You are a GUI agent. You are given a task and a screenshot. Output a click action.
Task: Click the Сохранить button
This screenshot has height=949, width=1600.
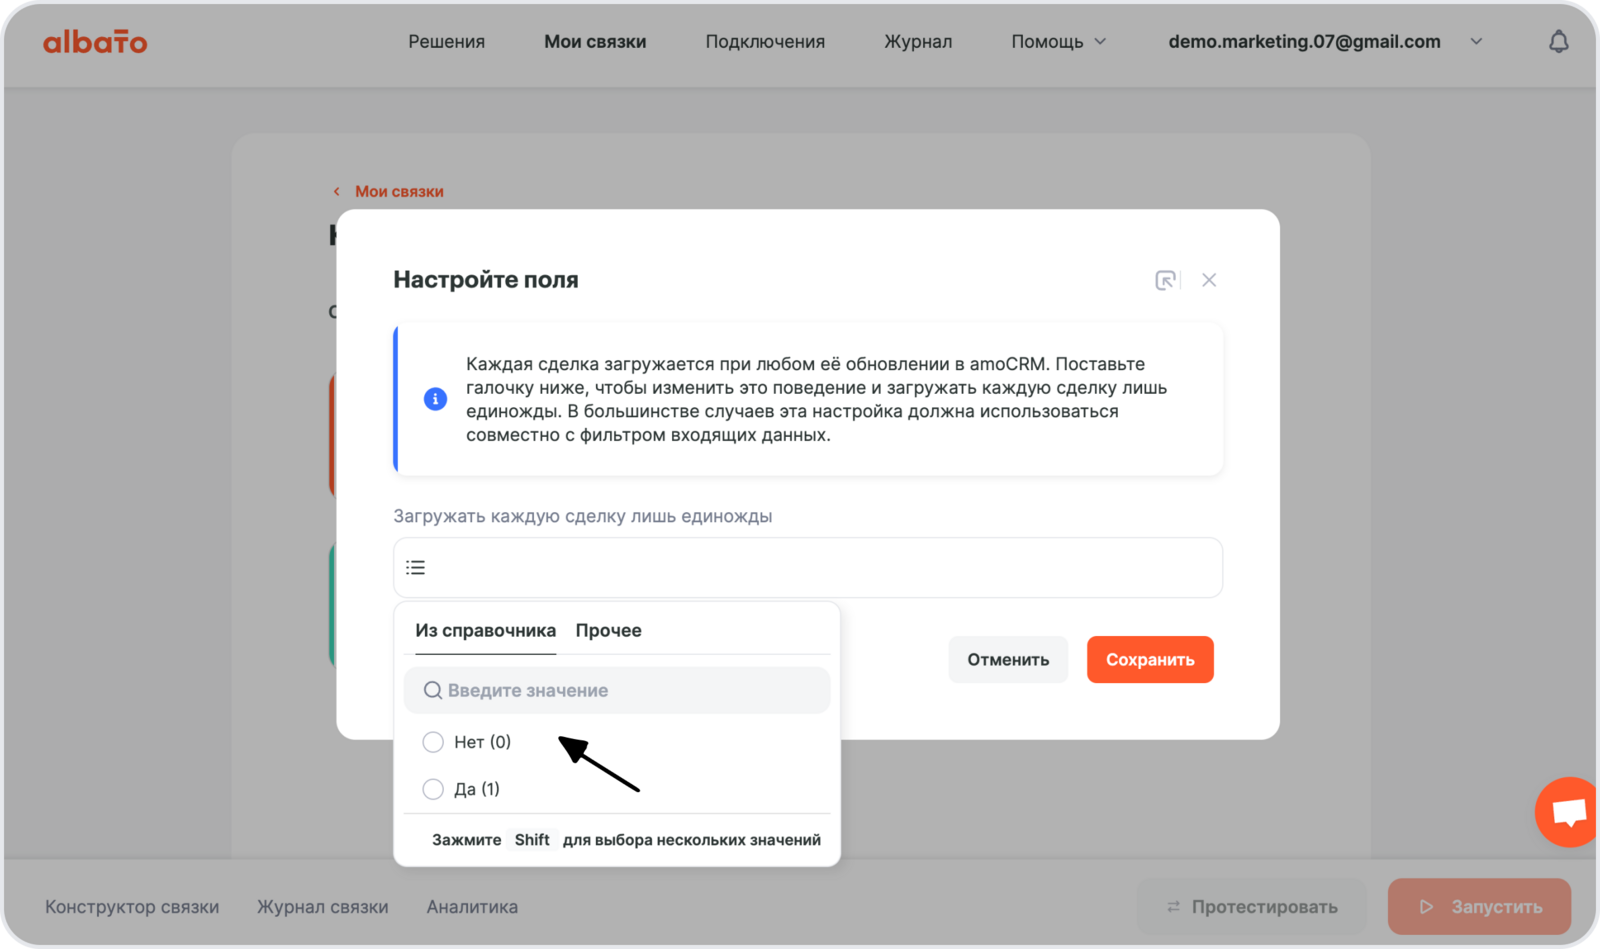(1150, 660)
